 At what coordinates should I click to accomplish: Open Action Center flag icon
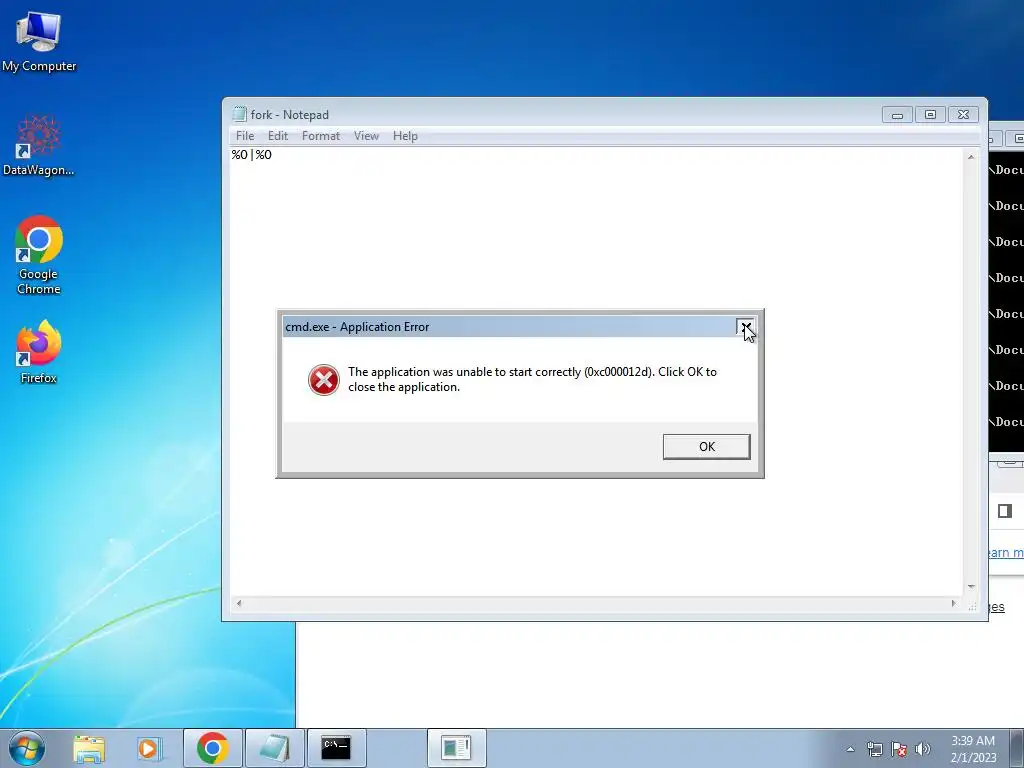pyautogui.click(x=899, y=749)
